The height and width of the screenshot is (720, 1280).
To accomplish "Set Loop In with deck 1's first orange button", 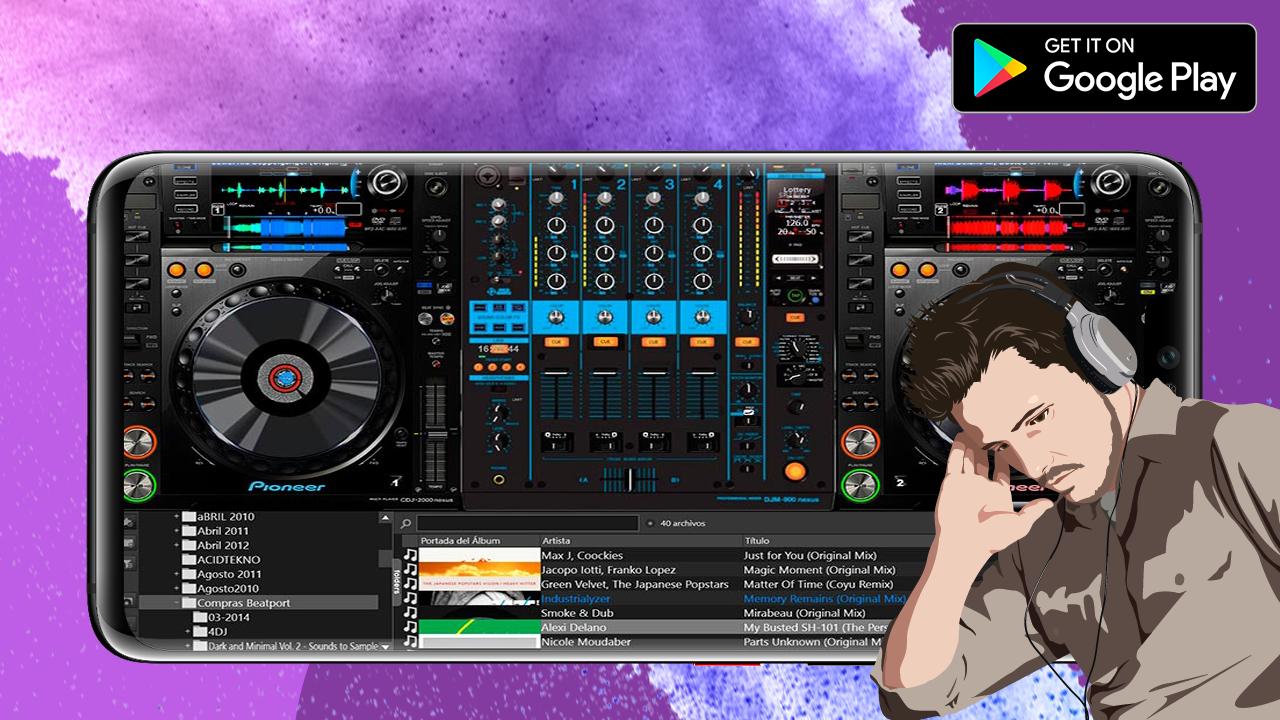I will coord(176,270).
